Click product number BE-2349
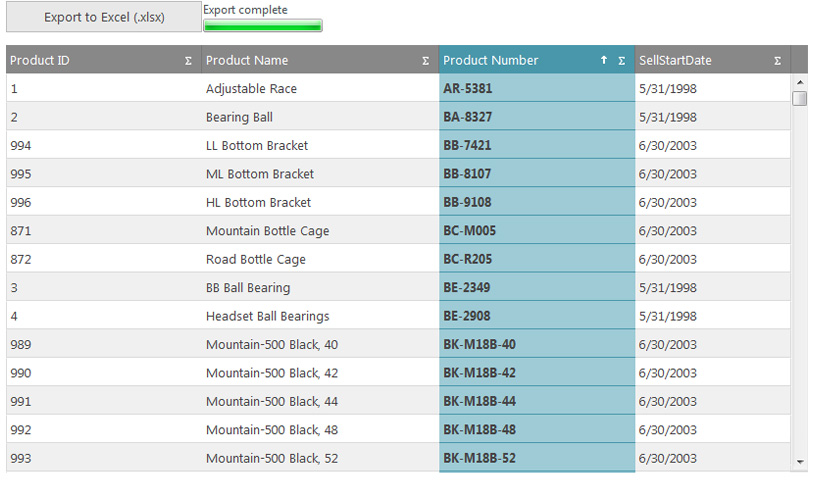Screen dimensions: 820x480 pyautogui.click(x=537, y=287)
